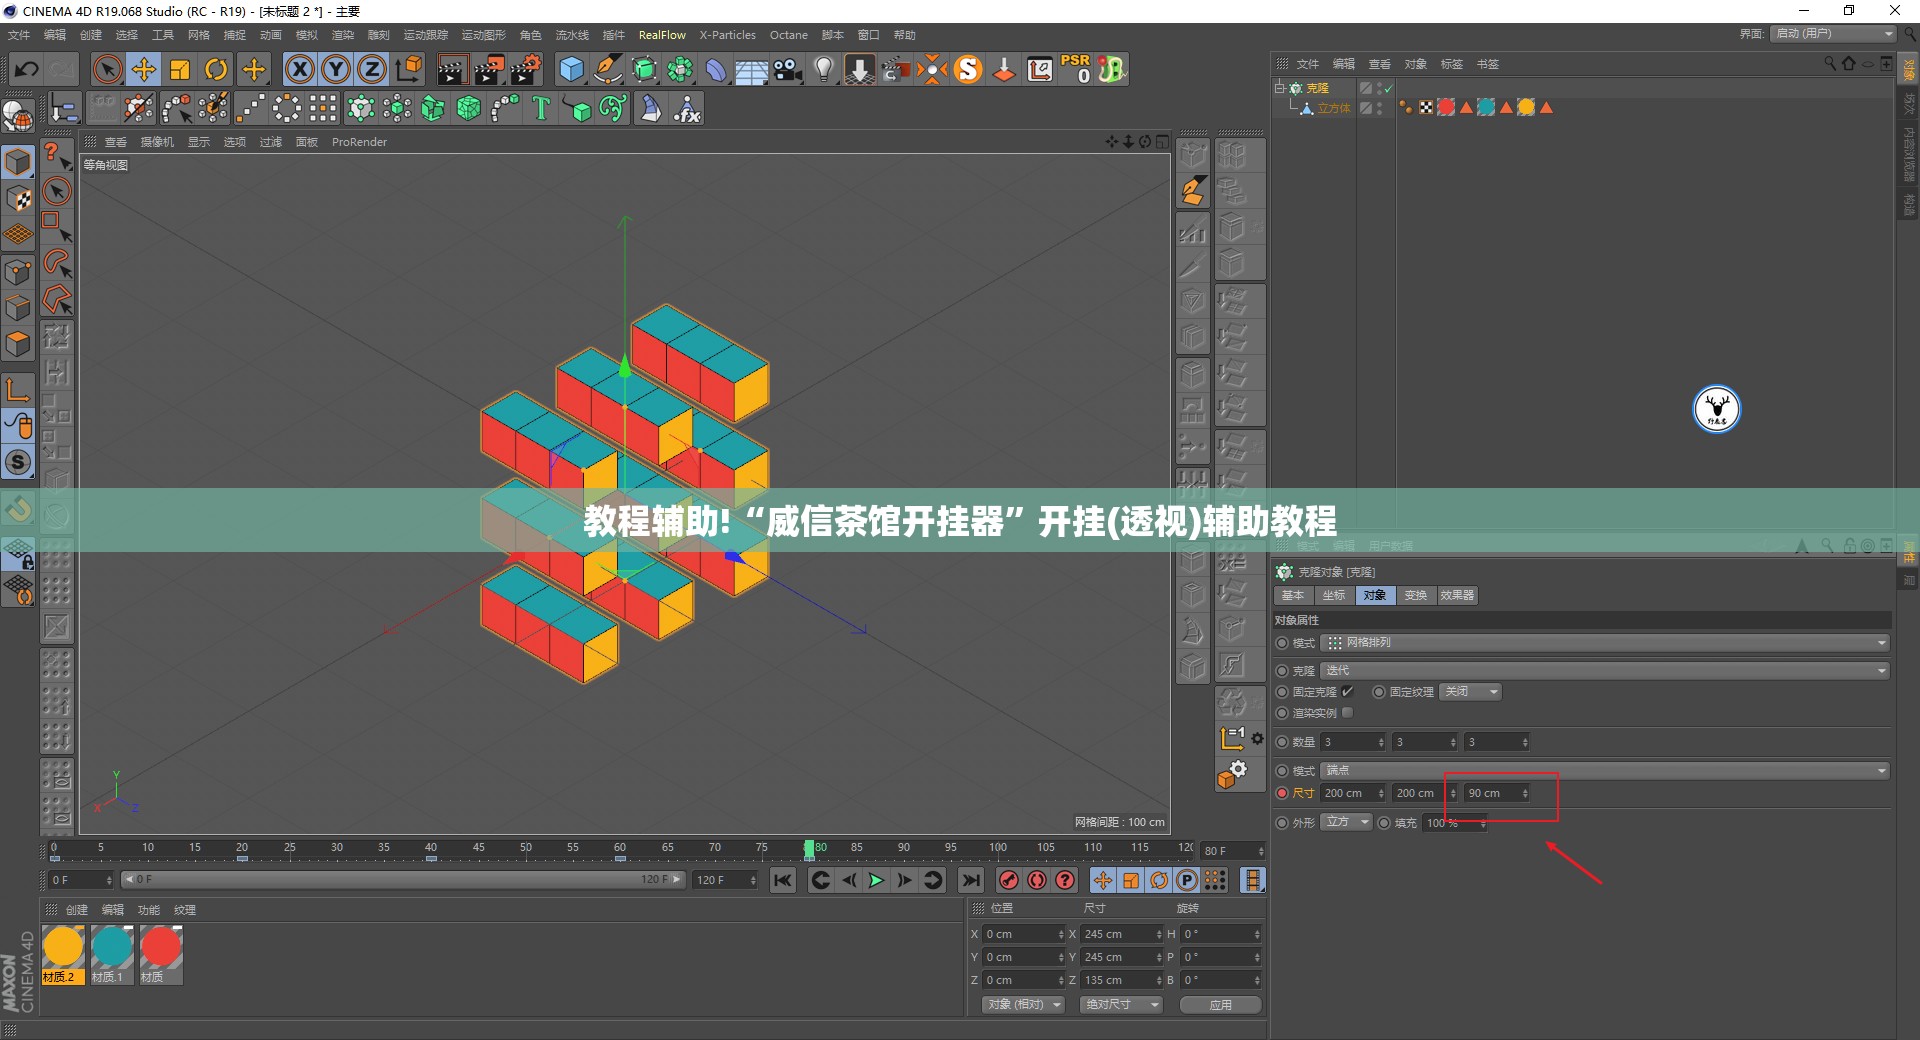The image size is (1920, 1040).
Task: Open the RealFlow menu
Action: [x=662, y=35]
